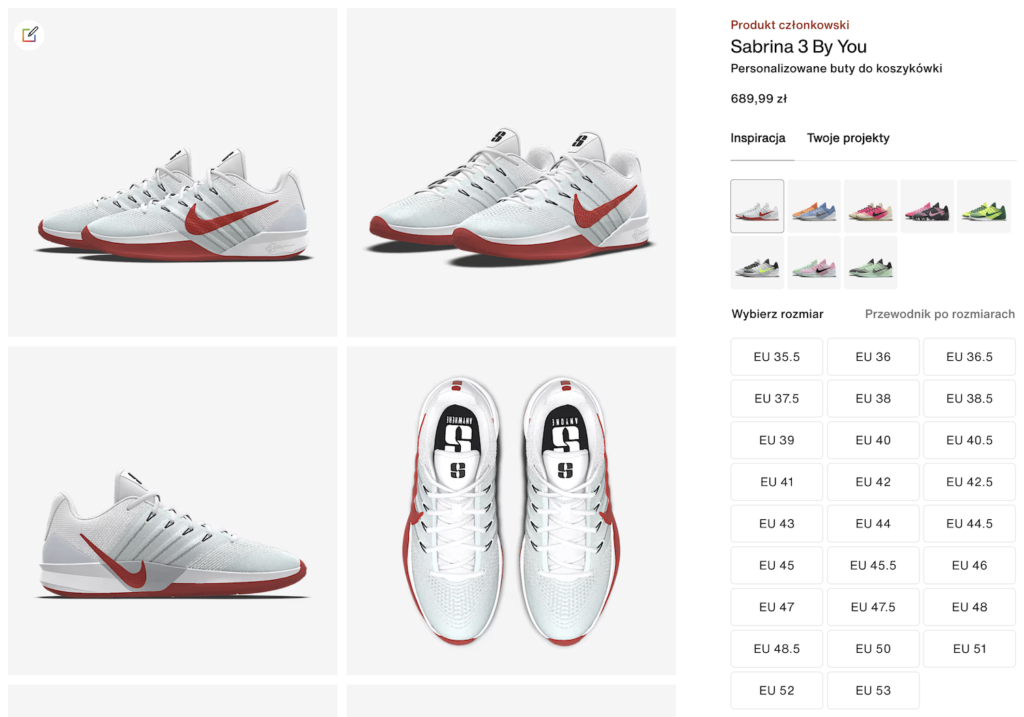This screenshot has height=717, width=1024.
Task: Select the pink and black shoe design
Action: coord(927,206)
